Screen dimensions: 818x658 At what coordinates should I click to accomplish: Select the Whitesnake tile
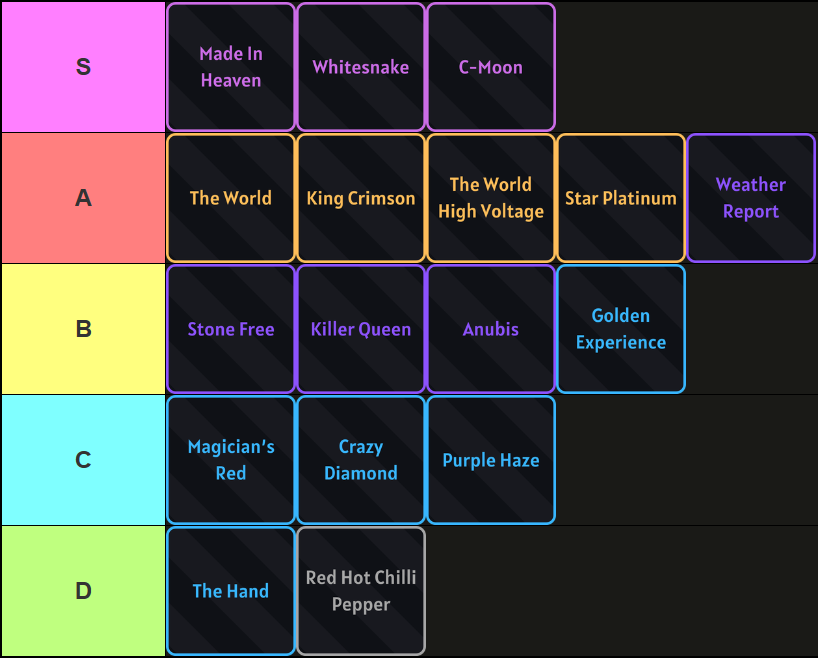361,67
